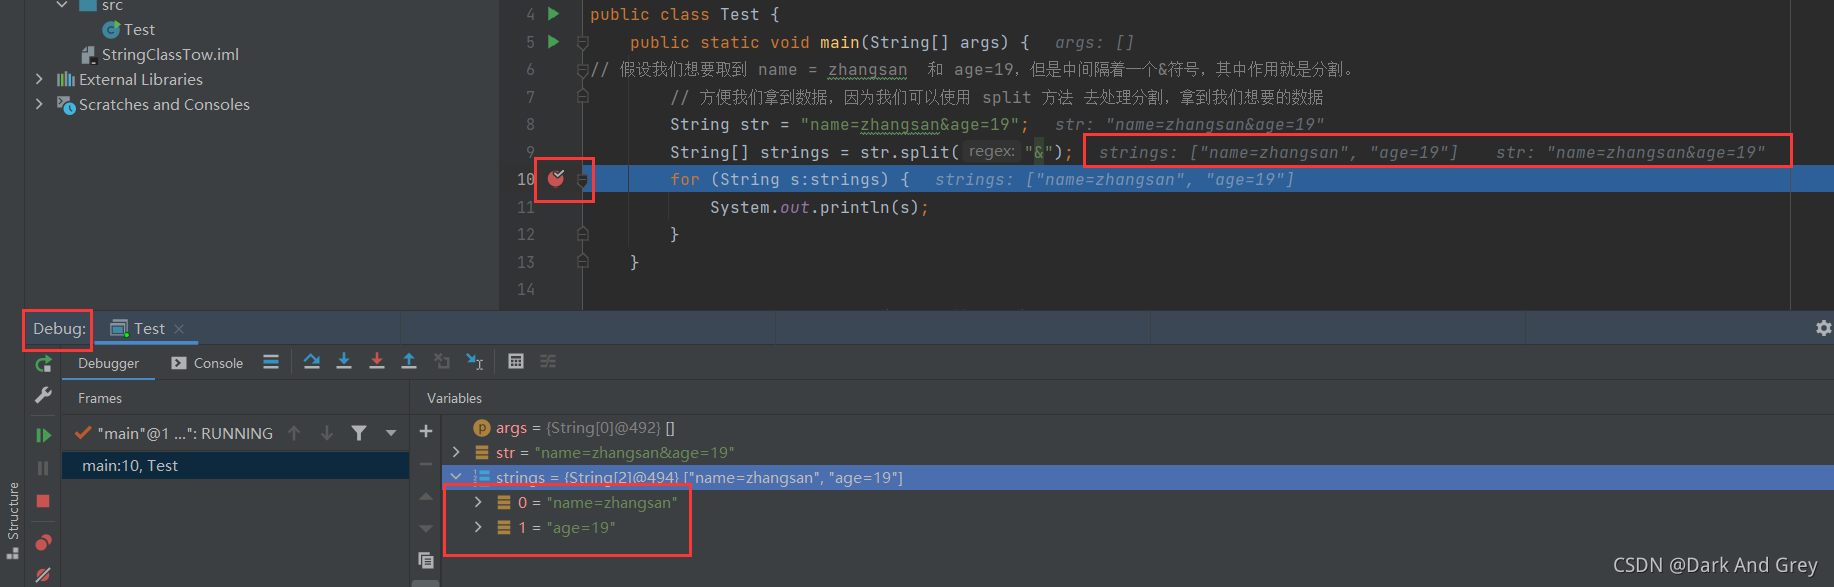Open Evaluate Expression calculator
1834x587 pixels.
click(516, 362)
